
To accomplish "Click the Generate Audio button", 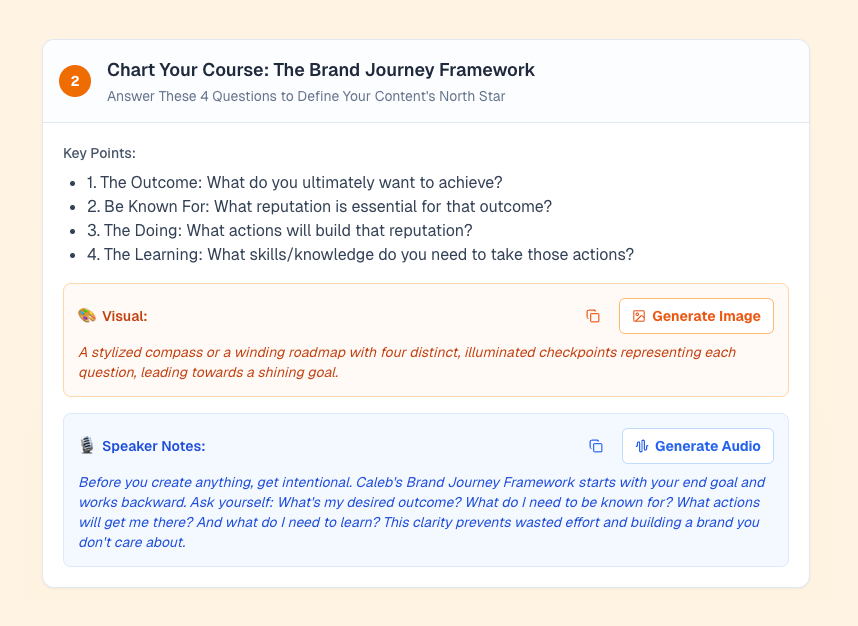I will coord(698,446).
